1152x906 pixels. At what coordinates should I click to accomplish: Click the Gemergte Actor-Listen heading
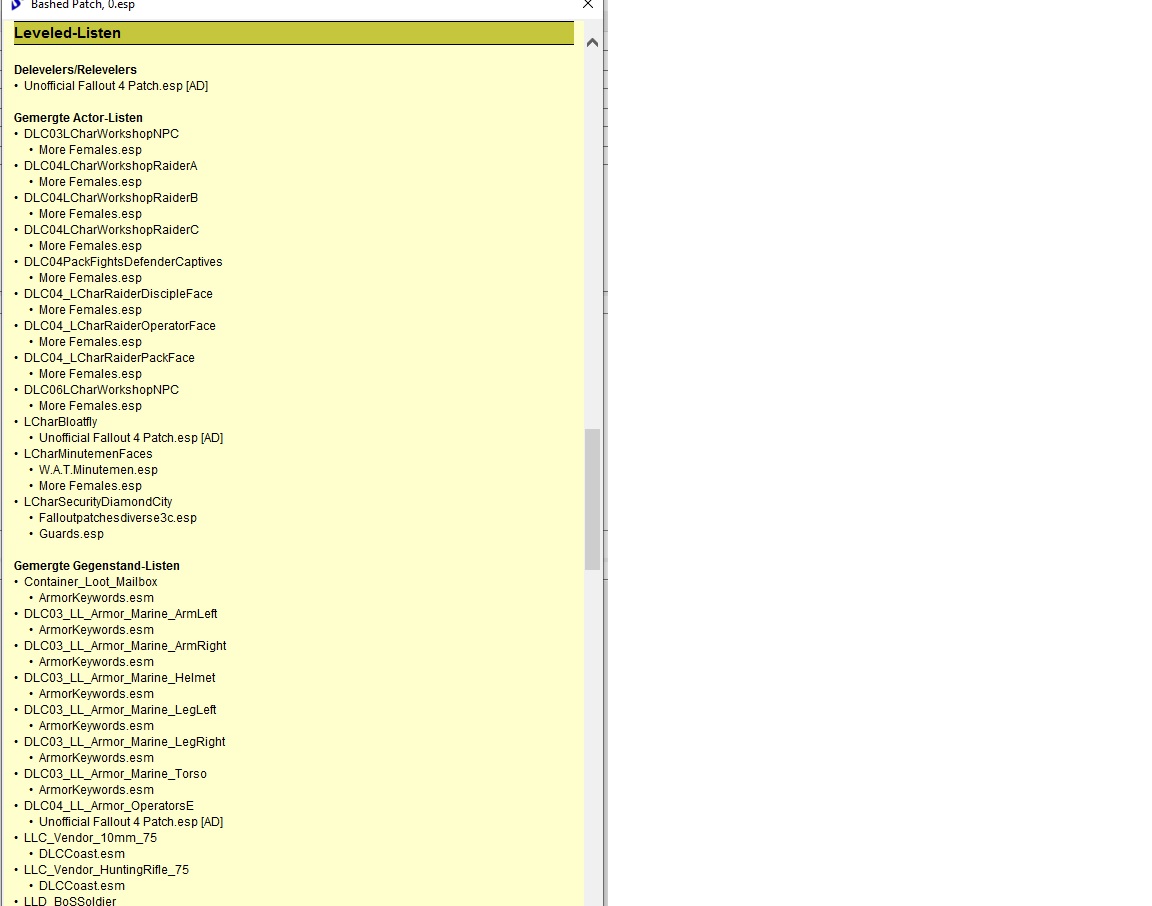pos(78,118)
